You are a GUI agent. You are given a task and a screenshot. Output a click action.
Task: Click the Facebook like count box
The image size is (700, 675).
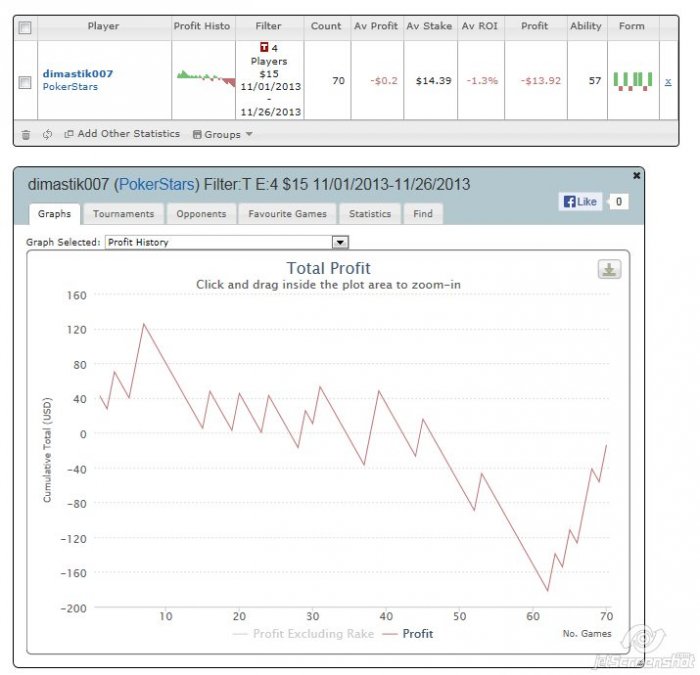pos(618,201)
